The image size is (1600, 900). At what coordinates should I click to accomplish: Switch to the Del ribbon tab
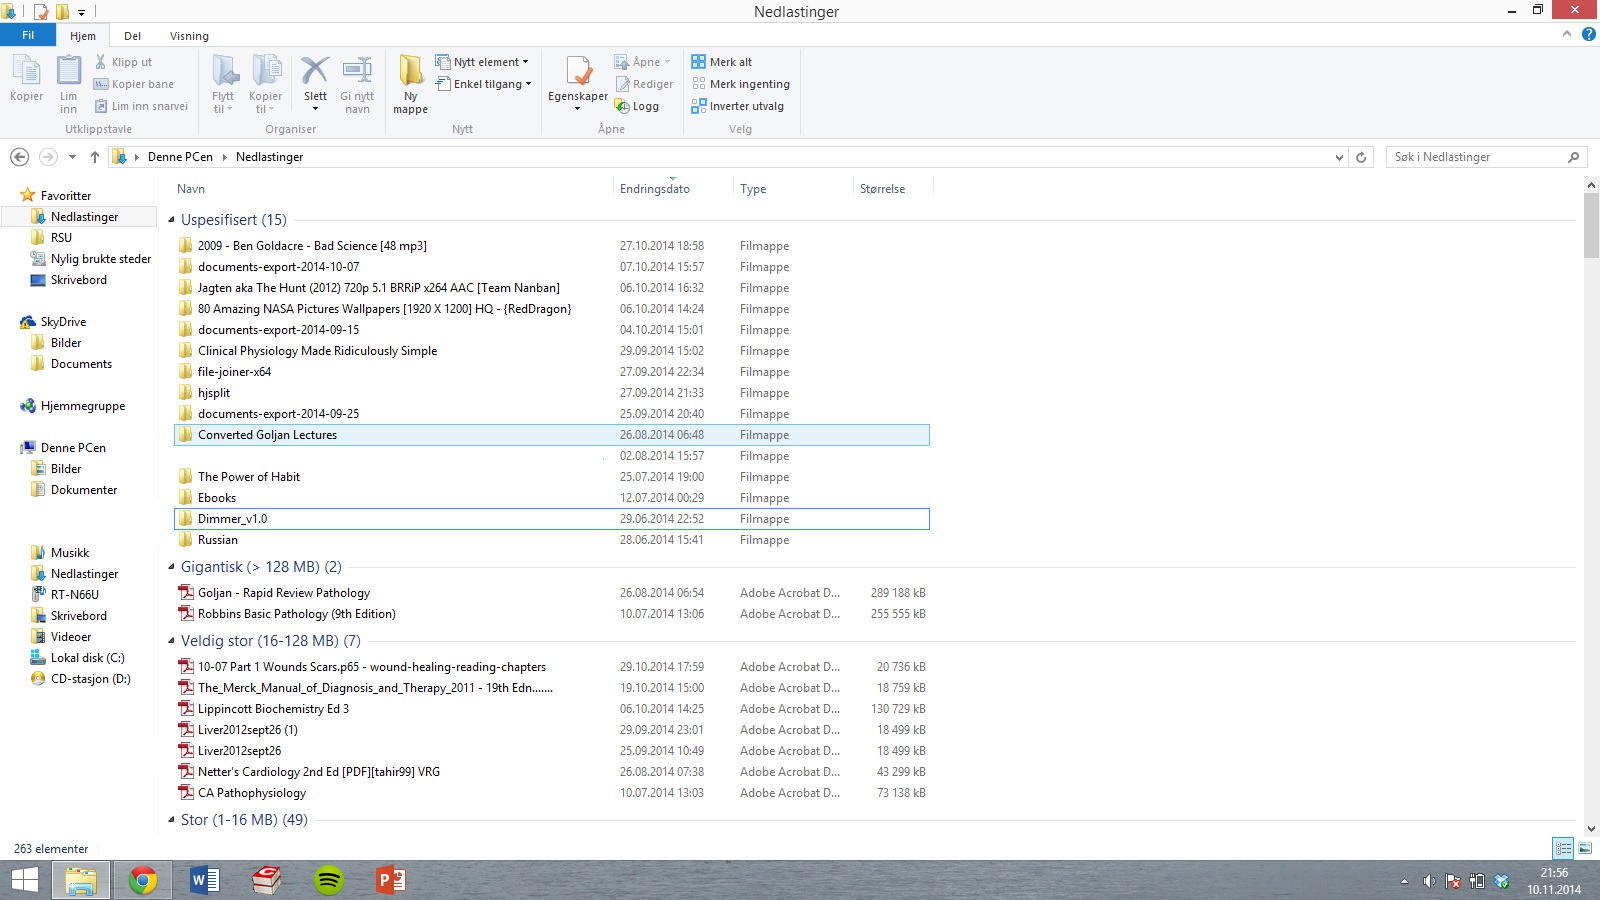click(x=132, y=36)
